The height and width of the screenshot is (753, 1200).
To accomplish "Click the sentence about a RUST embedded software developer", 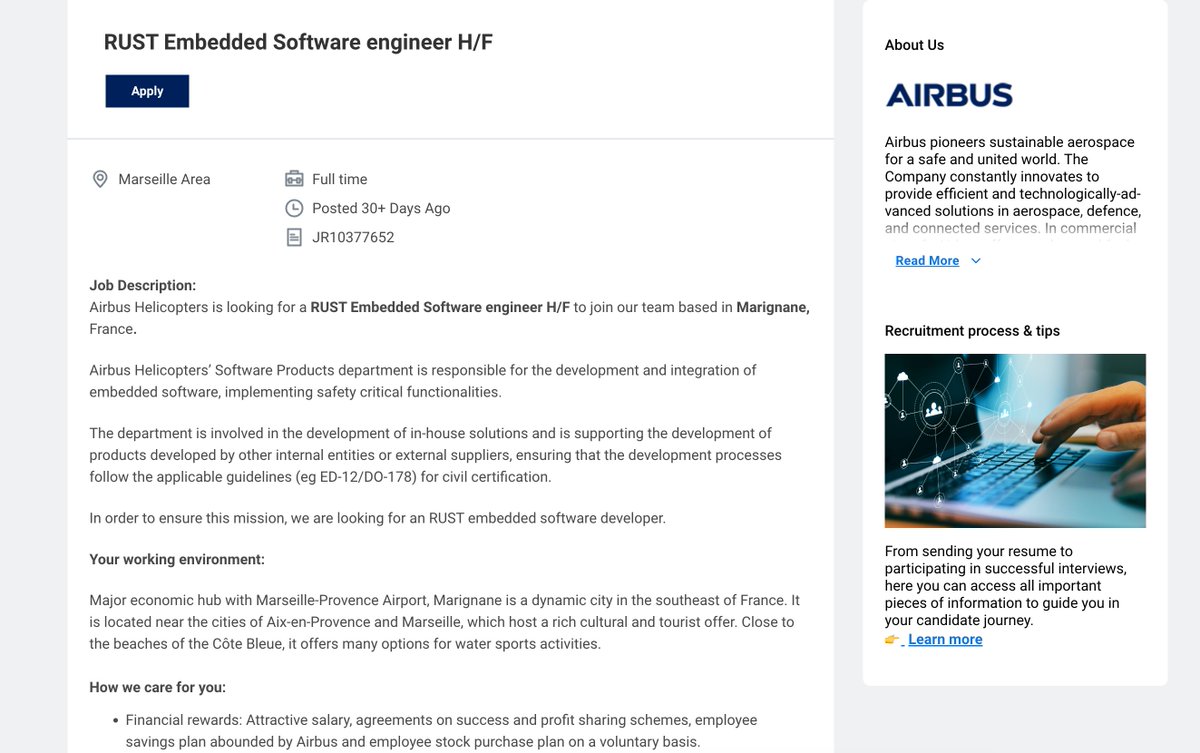I will click(377, 518).
